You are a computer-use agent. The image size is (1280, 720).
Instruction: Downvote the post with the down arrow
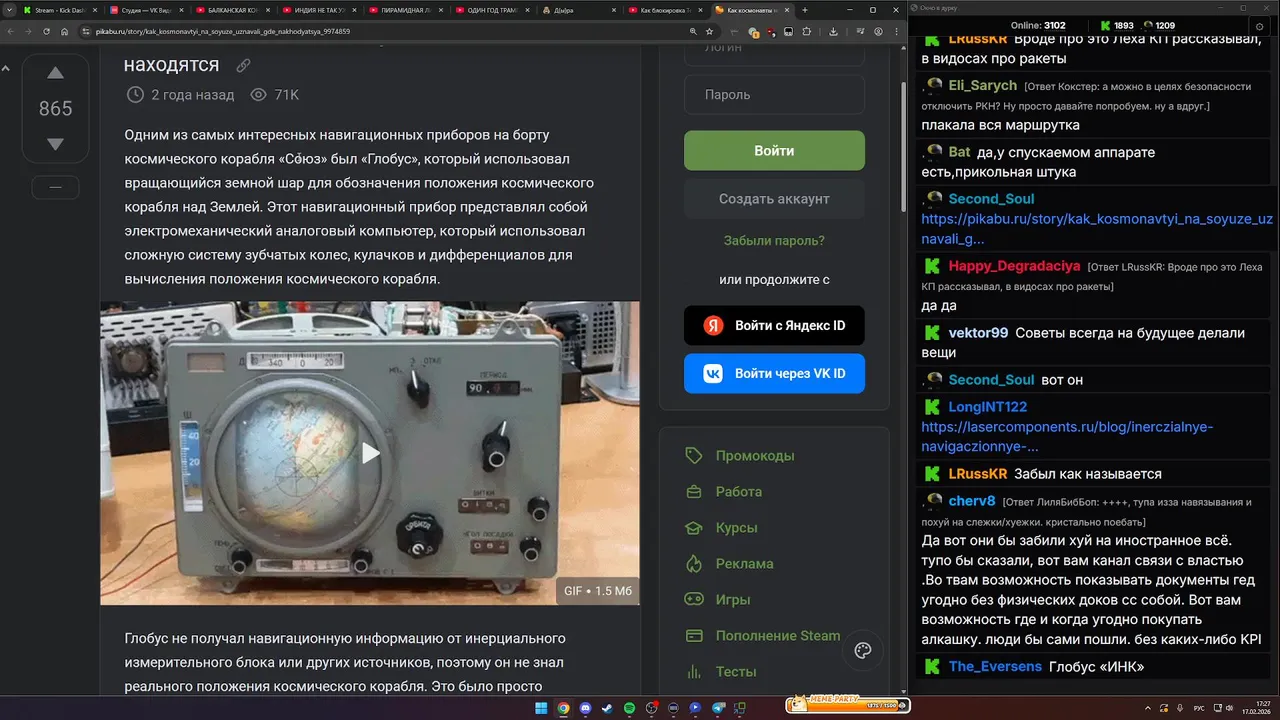coord(56,144)
